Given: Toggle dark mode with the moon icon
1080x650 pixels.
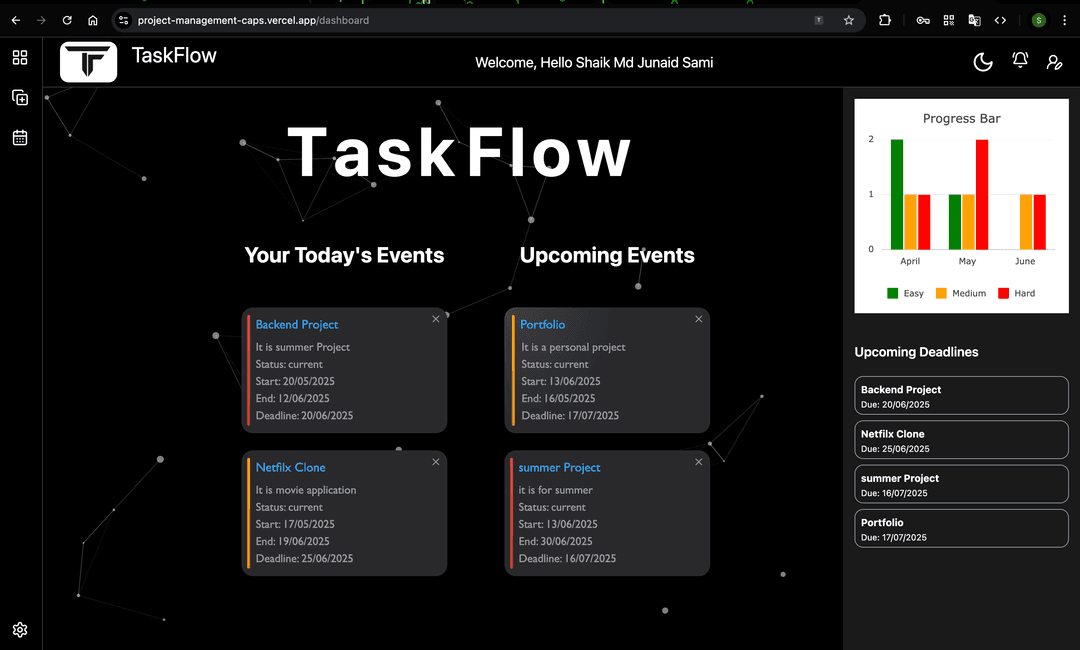Looking at the screenshot, I should click(x=982, y=61).
